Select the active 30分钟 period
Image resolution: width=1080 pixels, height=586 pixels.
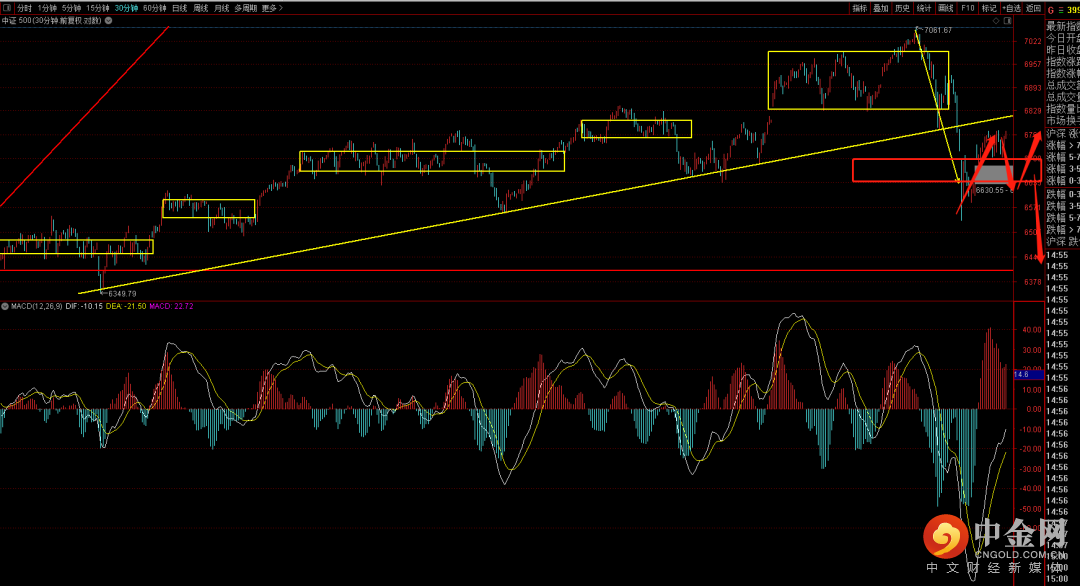(x=127, y=8)
